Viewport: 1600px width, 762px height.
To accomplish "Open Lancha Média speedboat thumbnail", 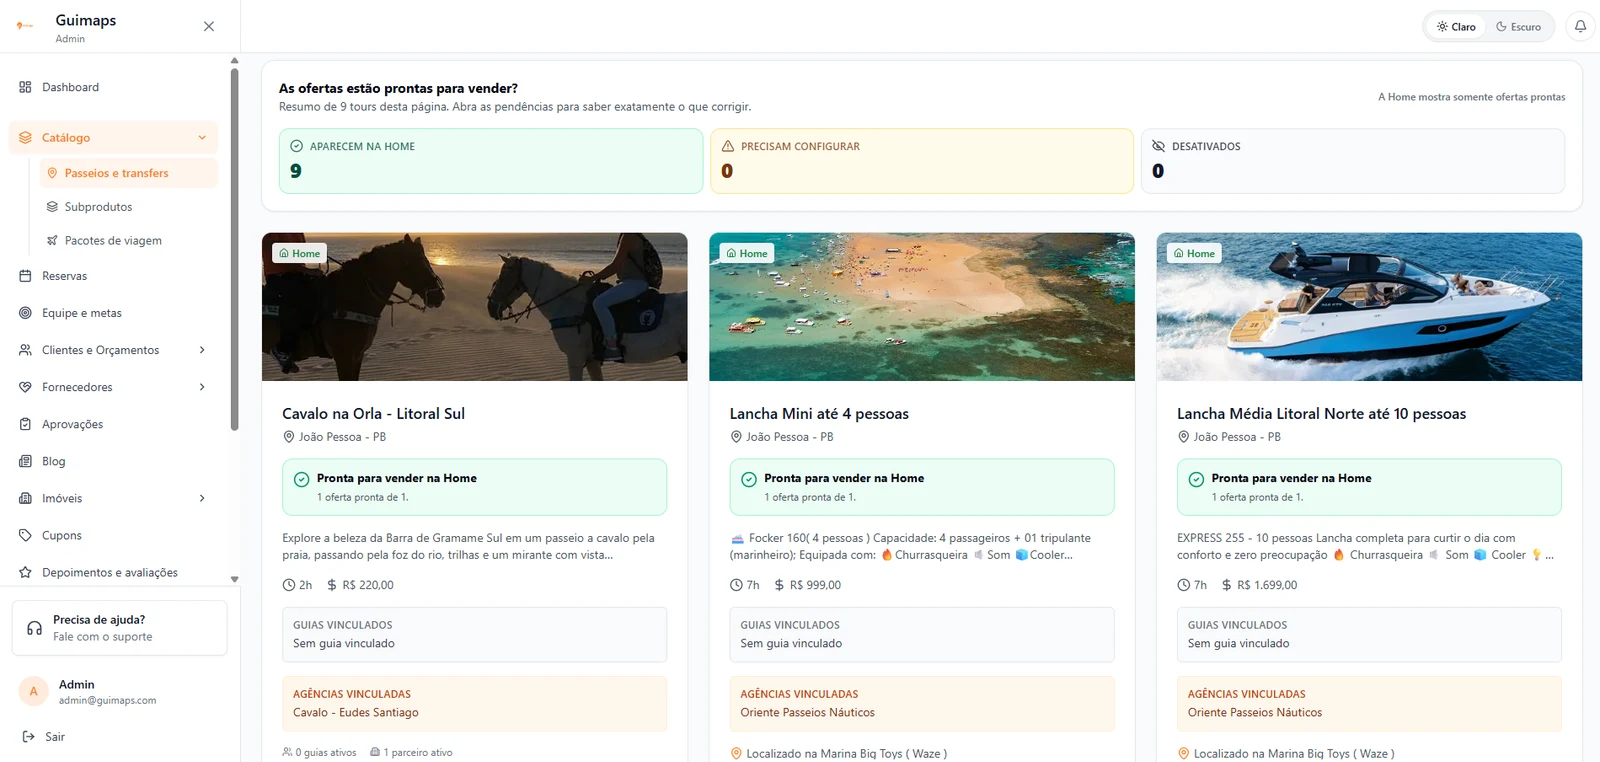I will click(x=1369, y=307).
